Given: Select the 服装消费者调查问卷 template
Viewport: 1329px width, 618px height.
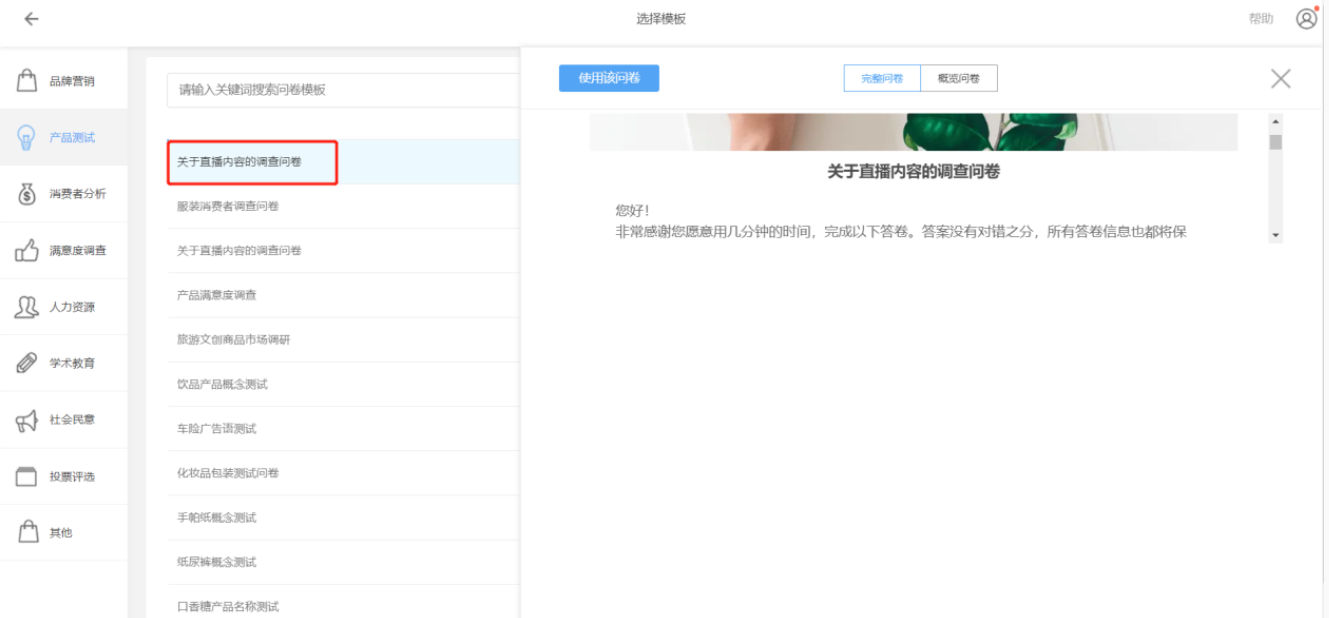Looking at the screenshot, I should [228, 206].
